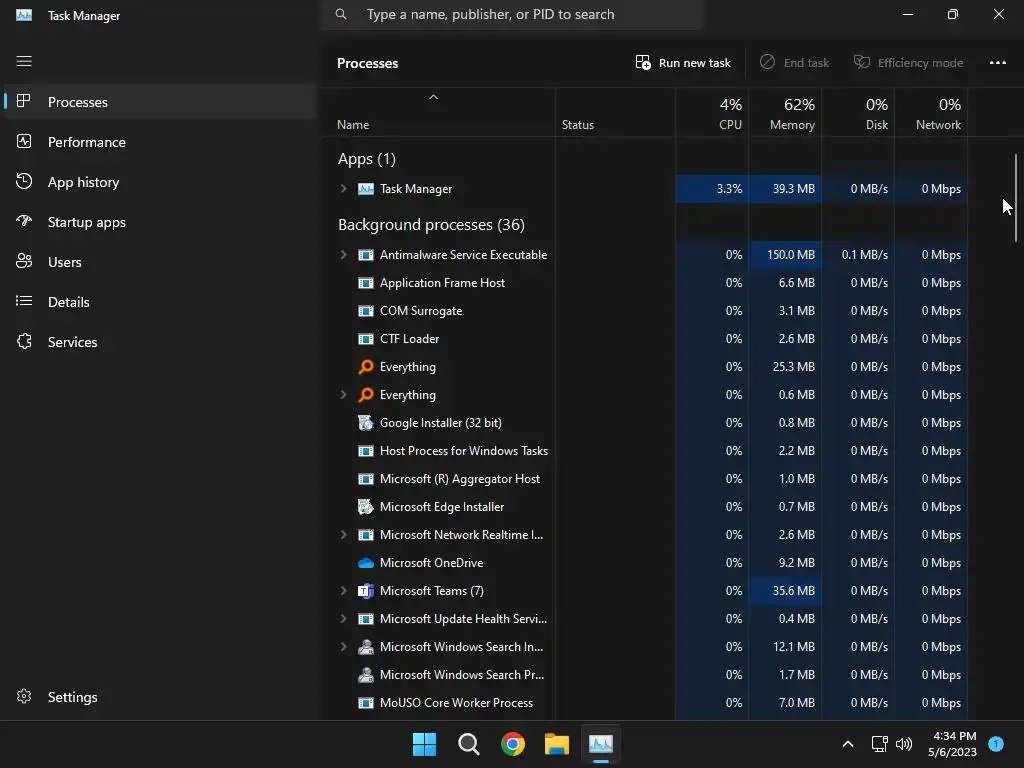
Task: Click the Google Installer (32 bit) icon
Action: (366, 423)
